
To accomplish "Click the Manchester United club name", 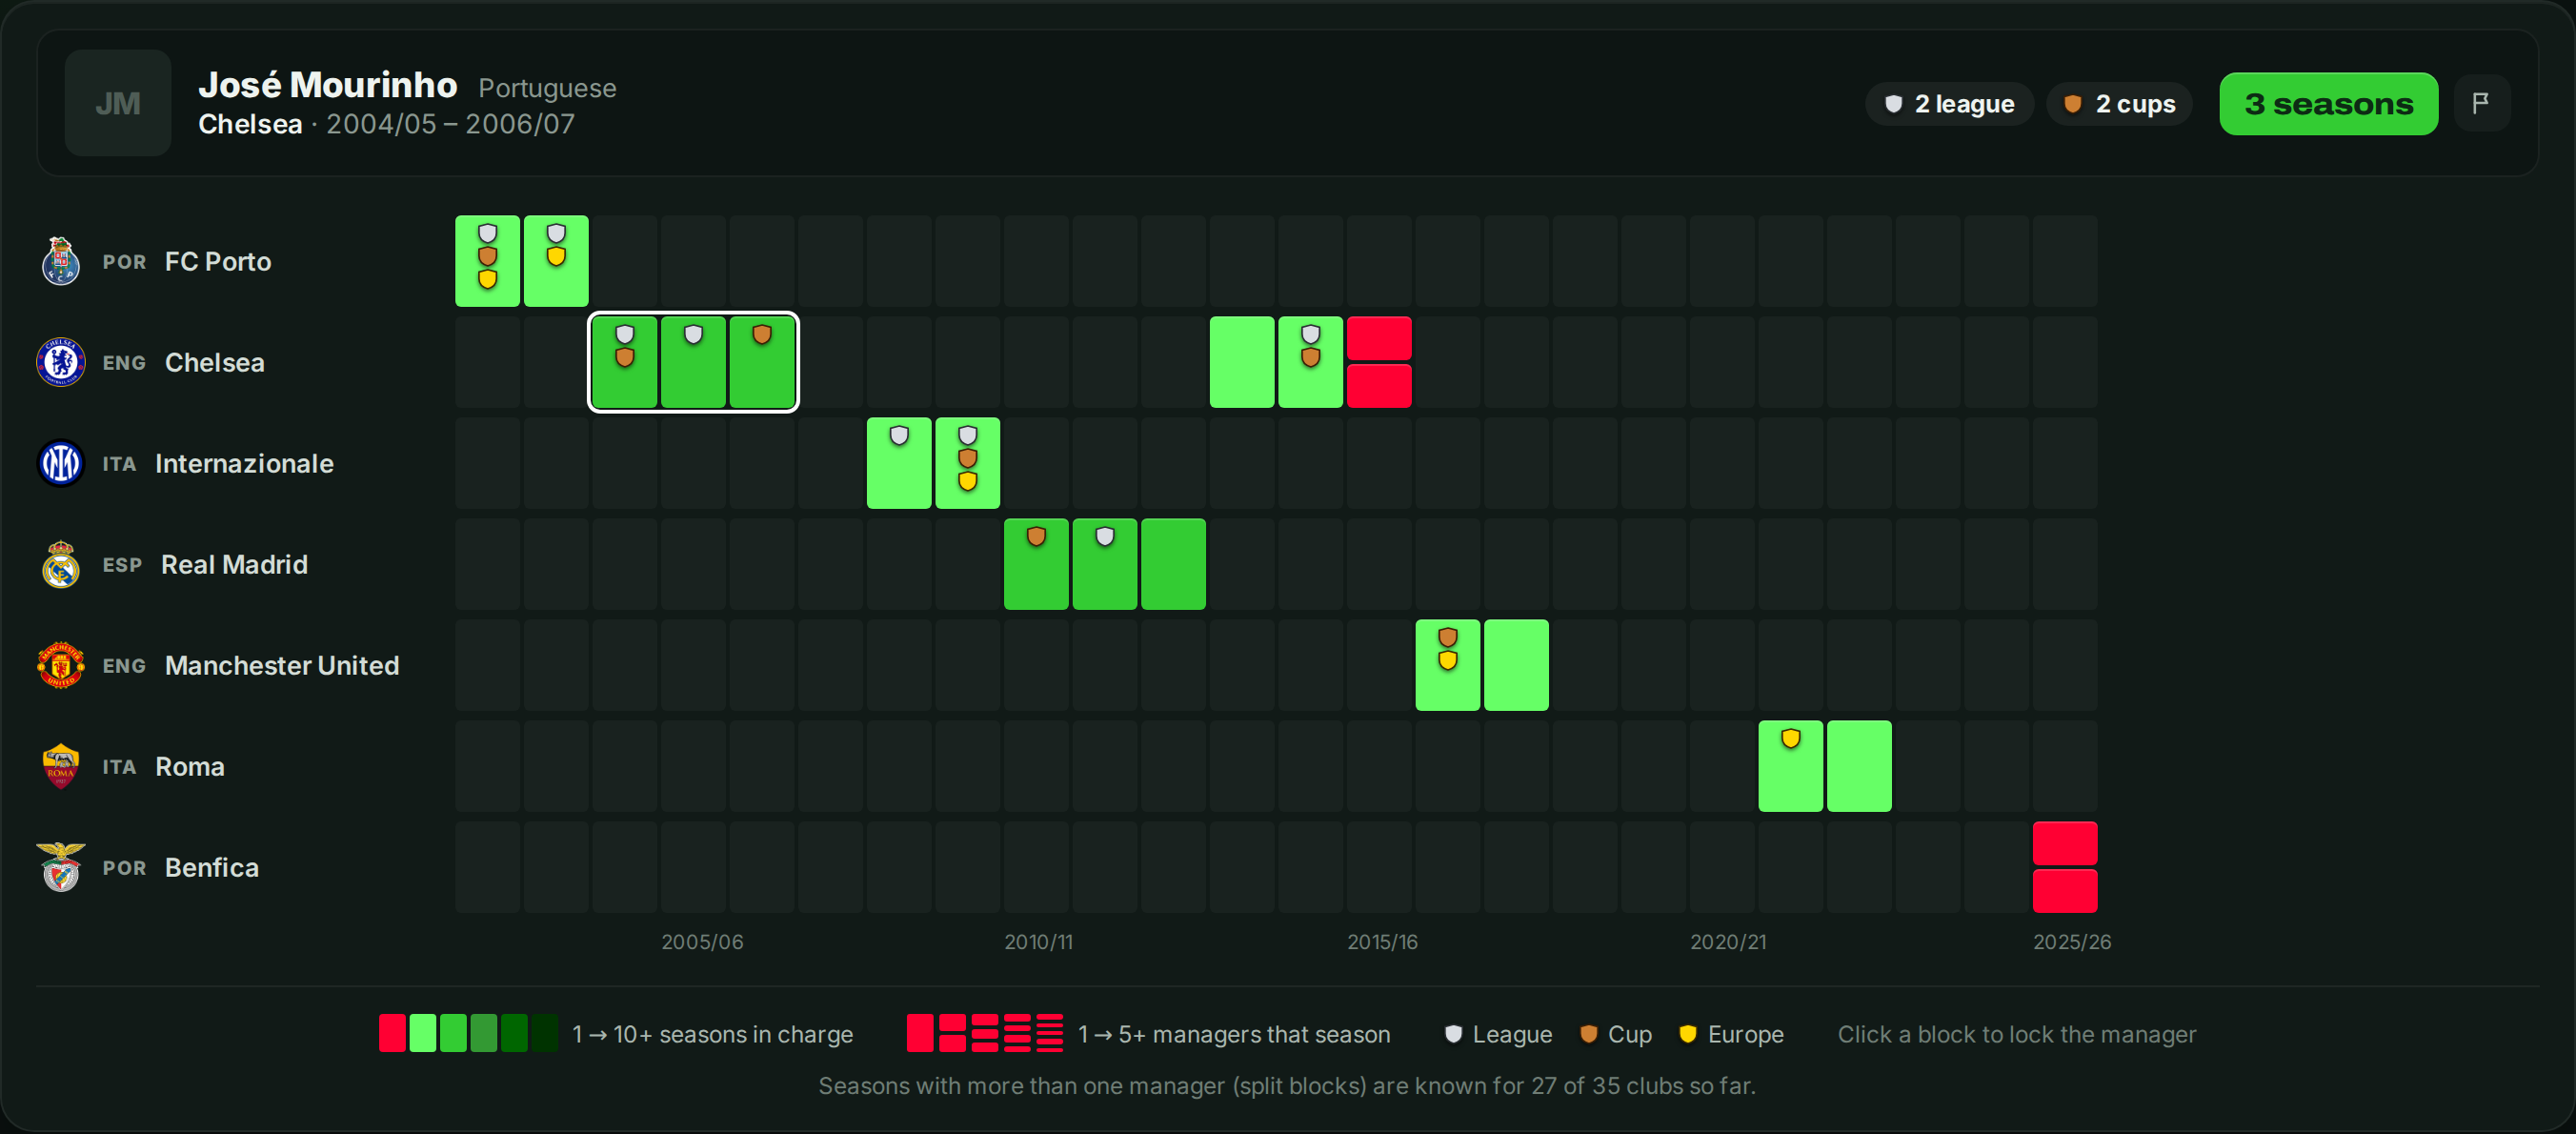I will 282,665.
